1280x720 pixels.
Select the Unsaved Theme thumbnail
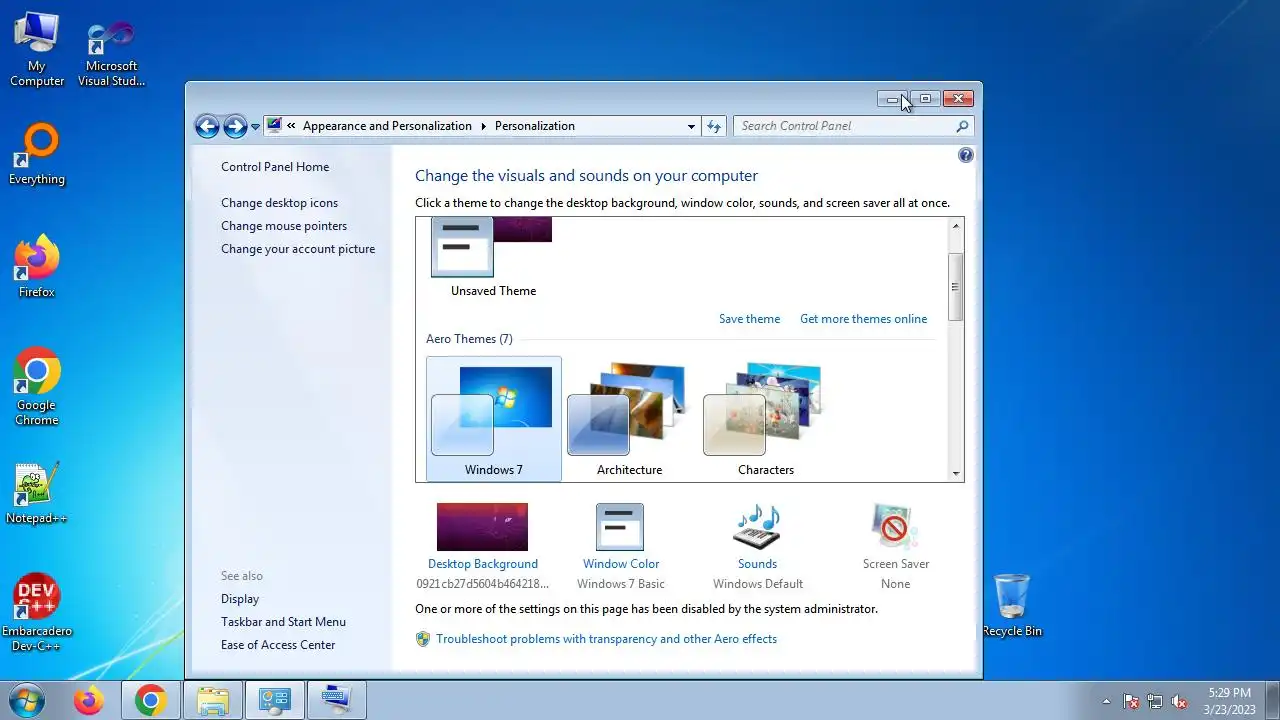pyautogui.click(x=493, y=258)
